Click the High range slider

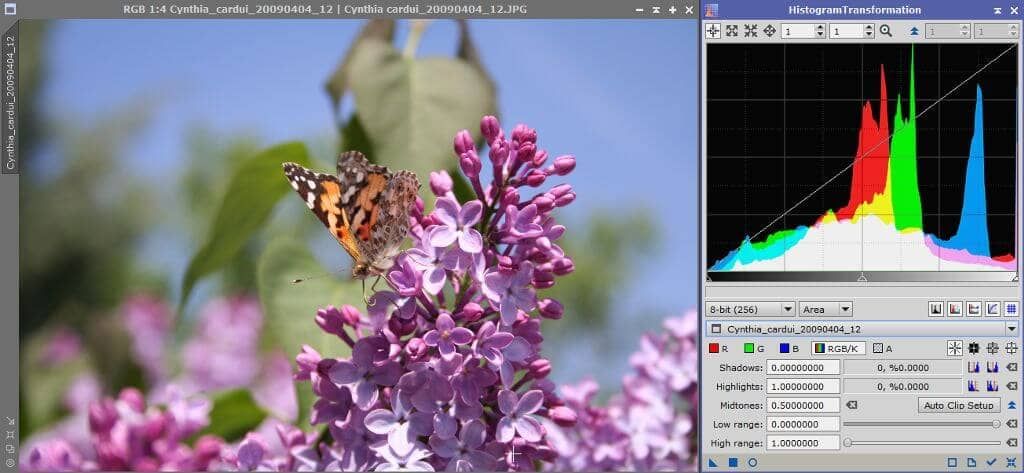pyautogui.click(x=921, y=443)
